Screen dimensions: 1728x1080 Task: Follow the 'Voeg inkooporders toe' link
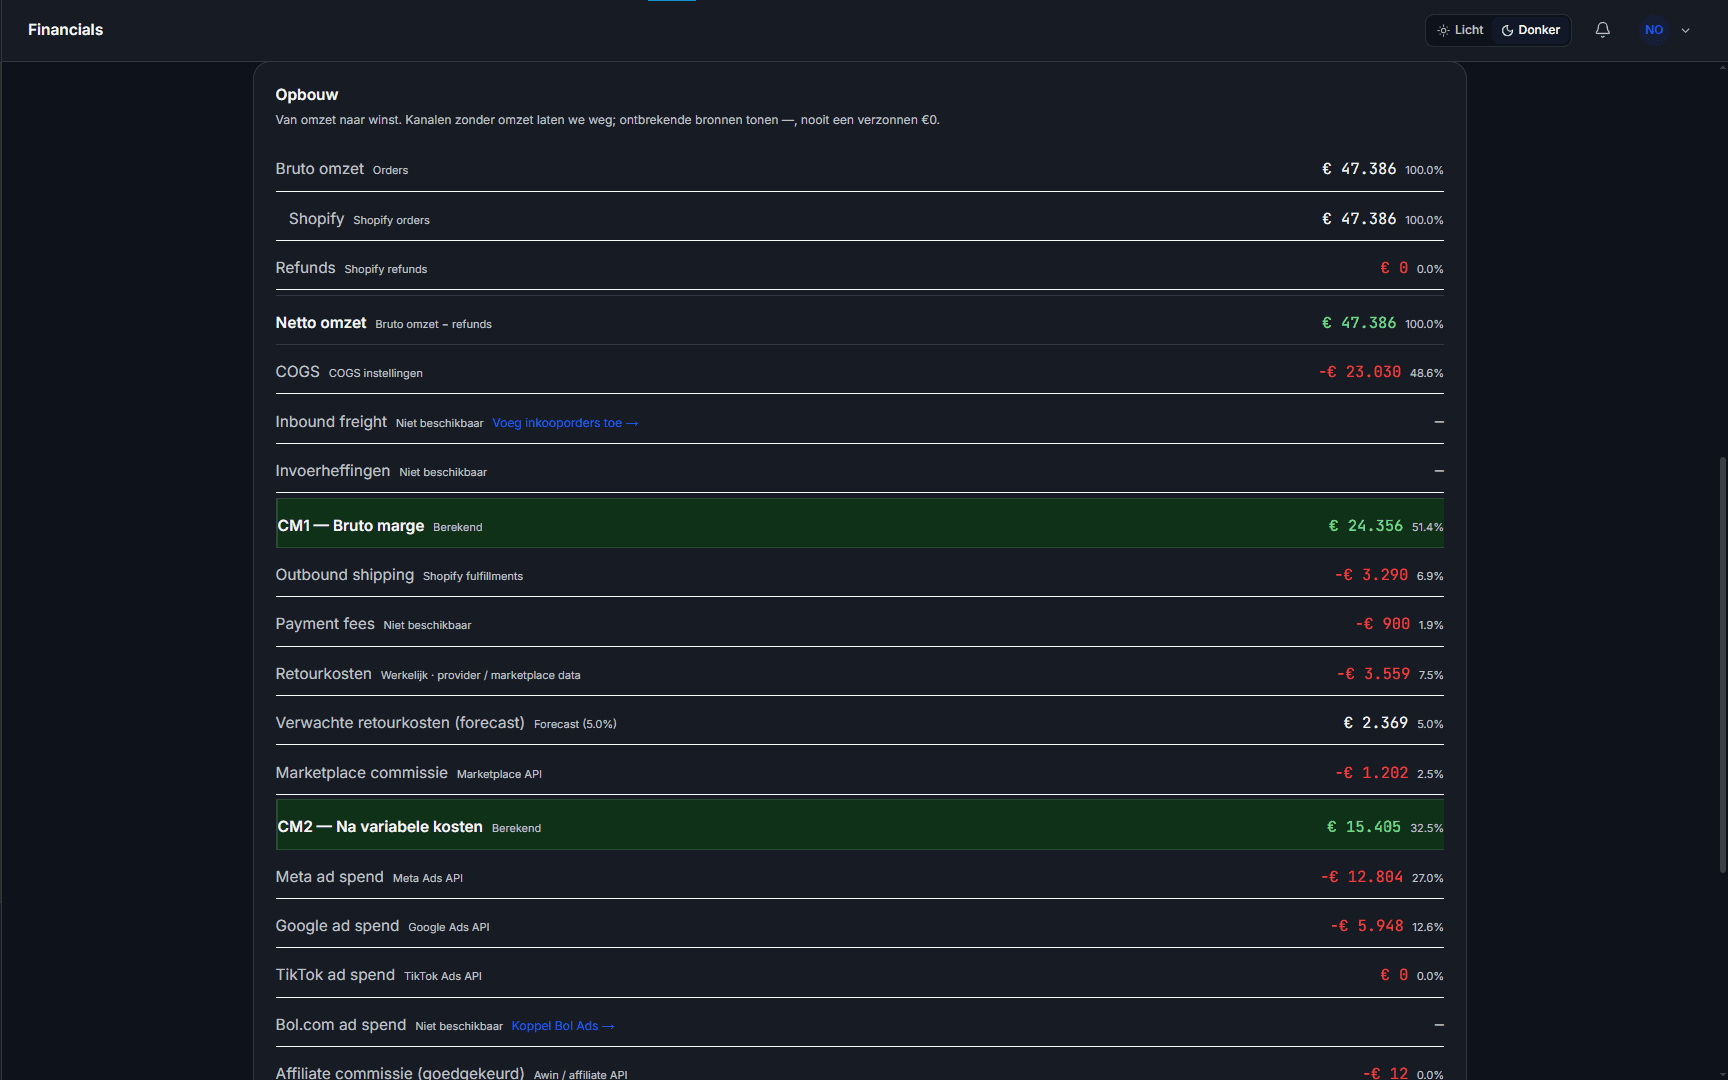point(565,423)
